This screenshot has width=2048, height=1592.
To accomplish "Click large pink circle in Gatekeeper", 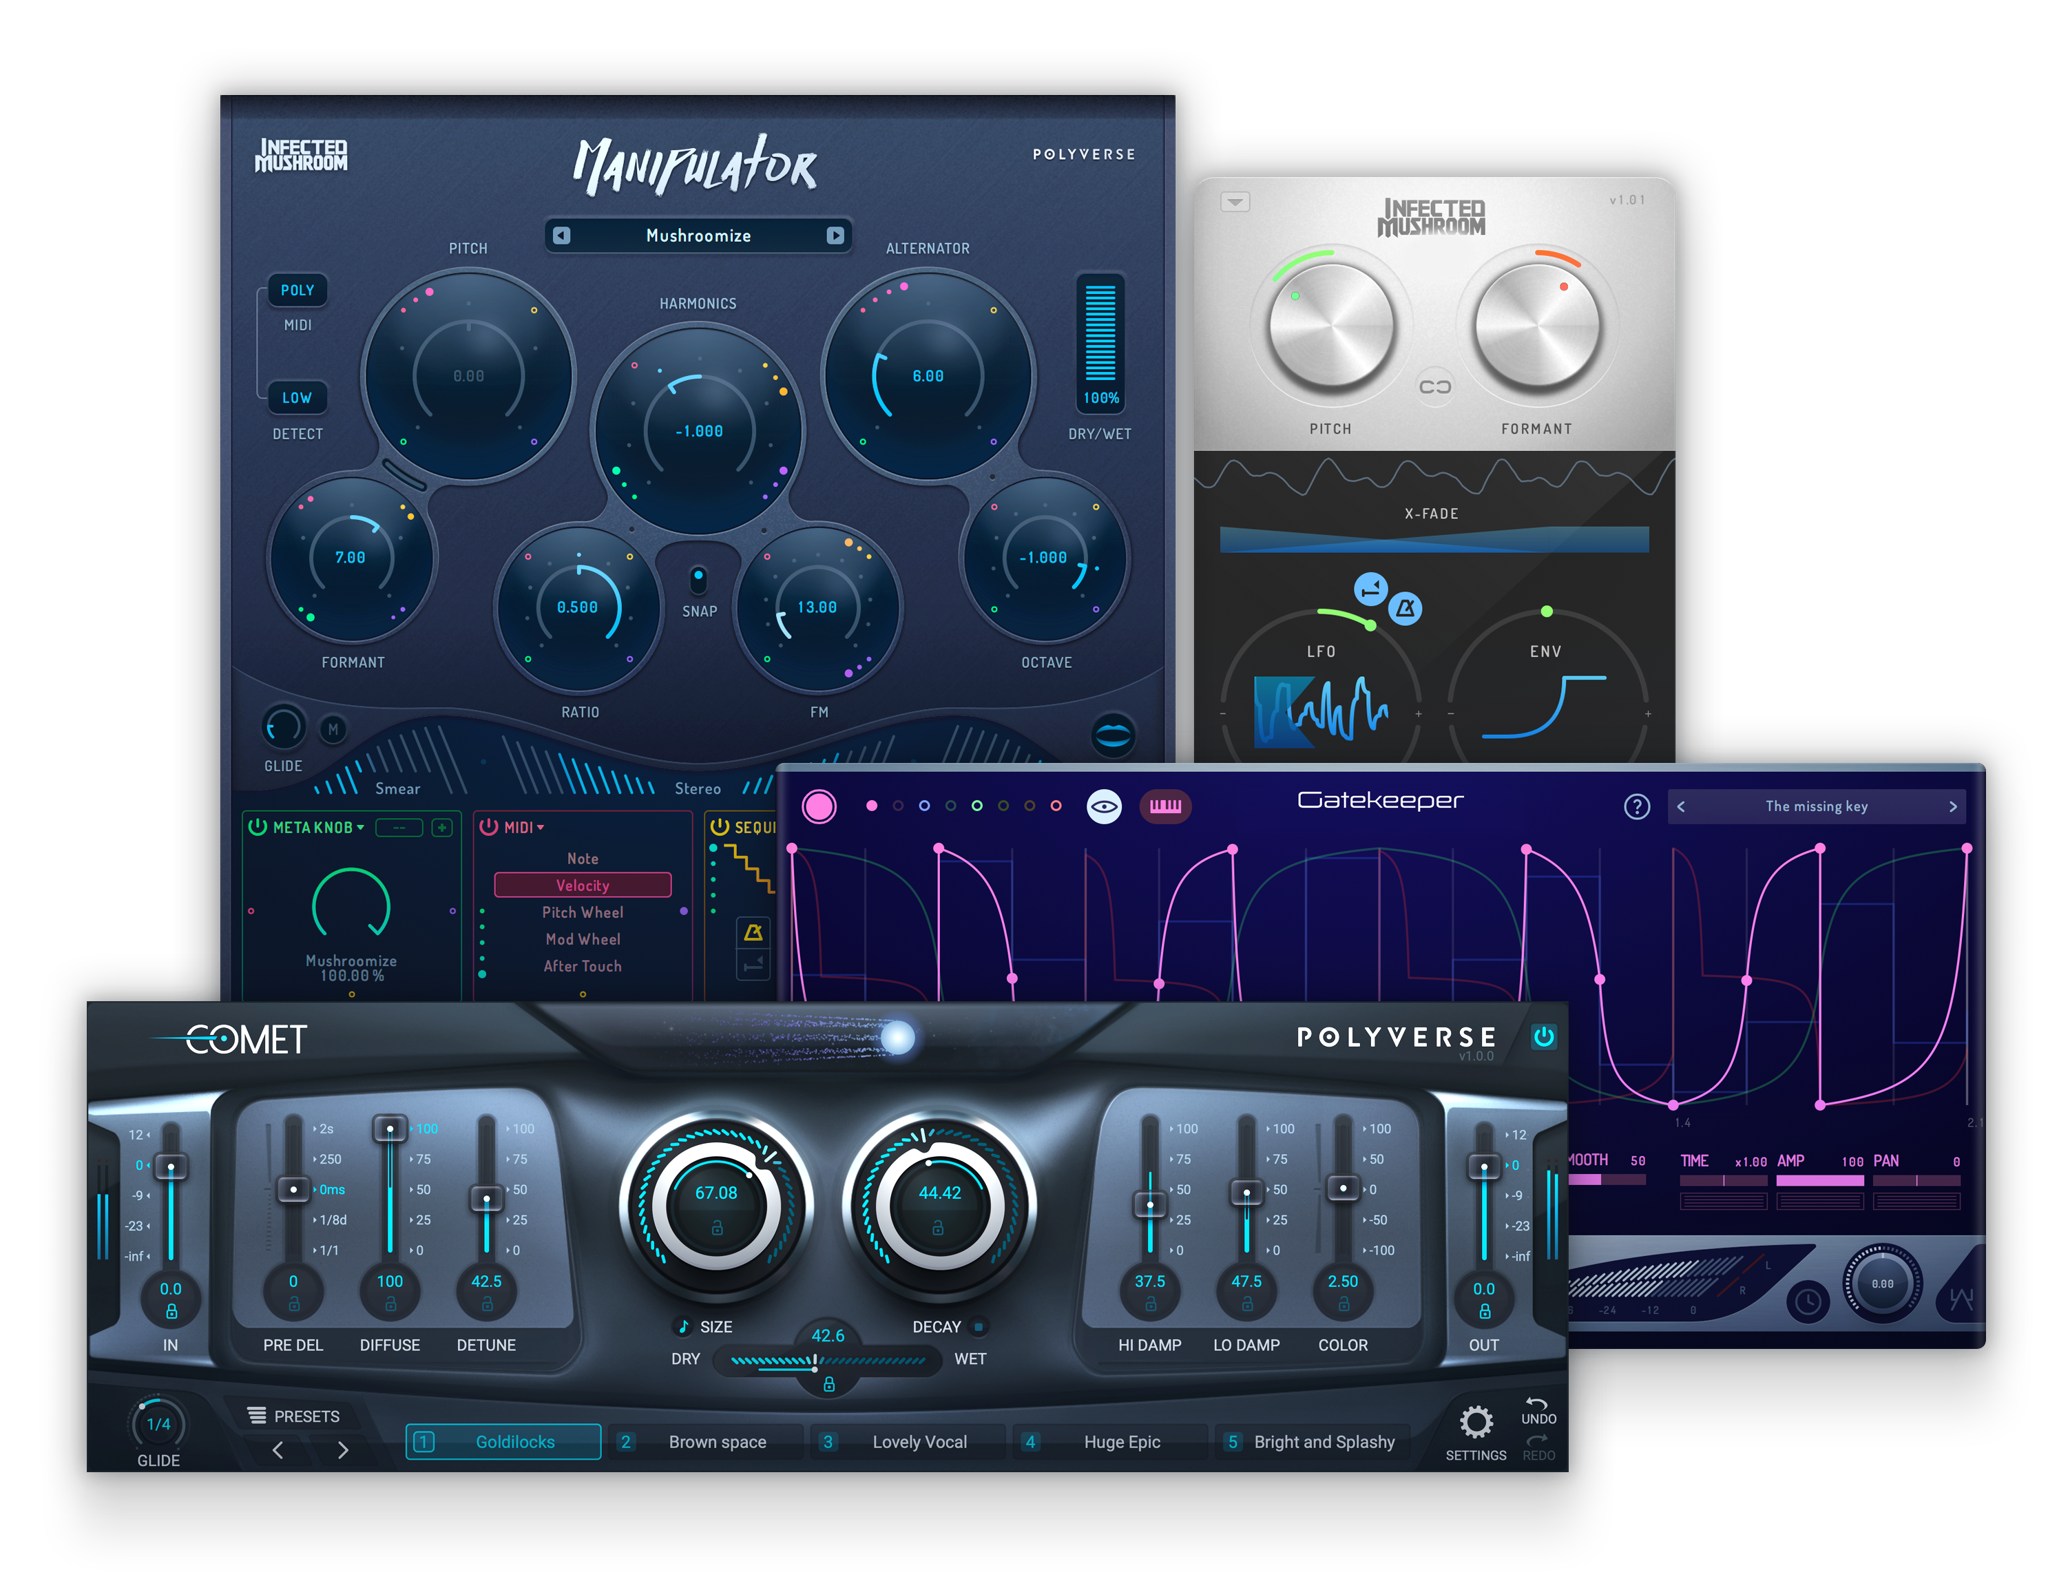I will click(819, 806).
